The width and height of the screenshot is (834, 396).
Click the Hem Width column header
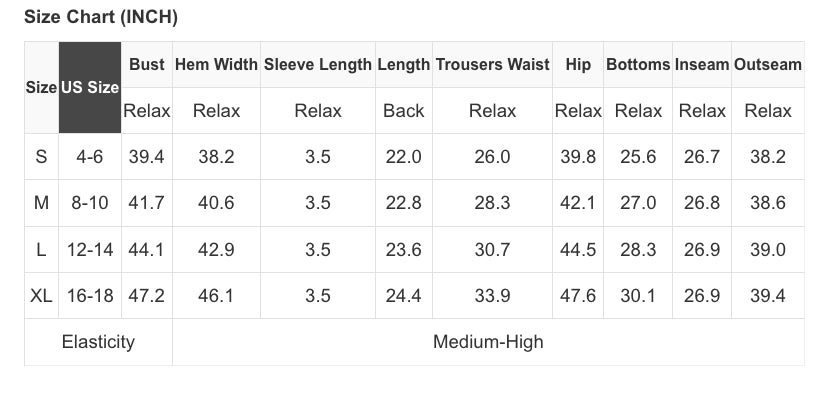tap(216, 64)
